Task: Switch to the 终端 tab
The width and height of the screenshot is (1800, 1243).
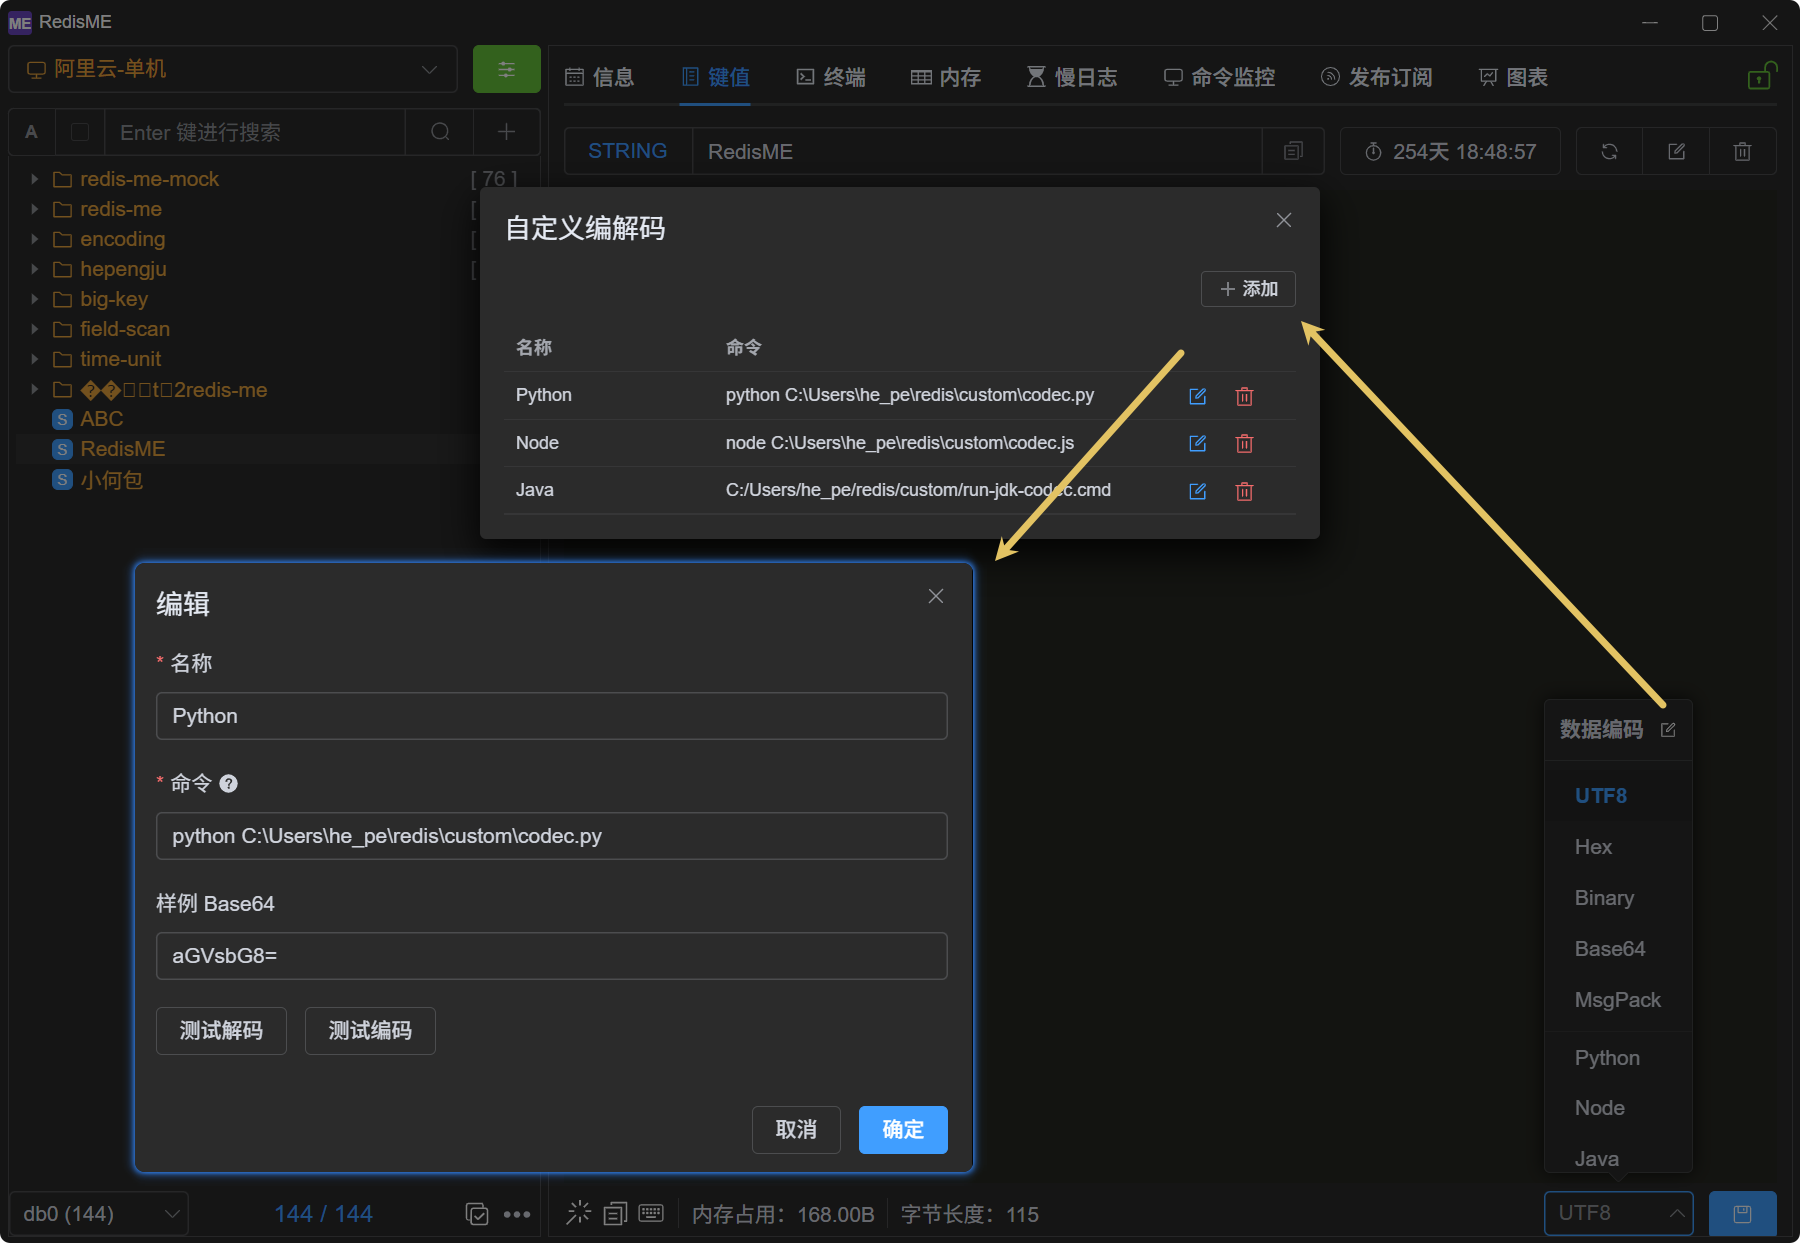Action: pos(831,77)
